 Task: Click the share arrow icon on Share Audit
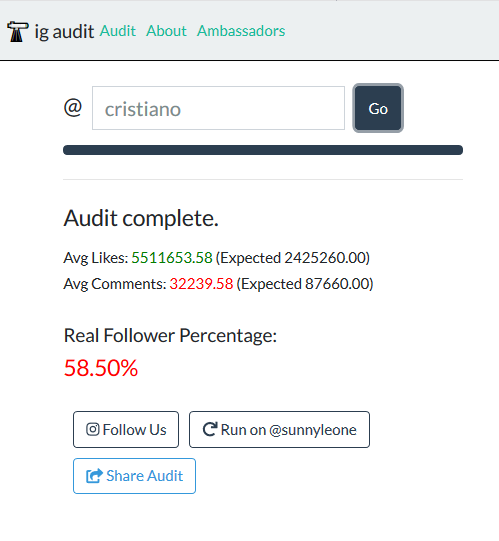[94, 476]
